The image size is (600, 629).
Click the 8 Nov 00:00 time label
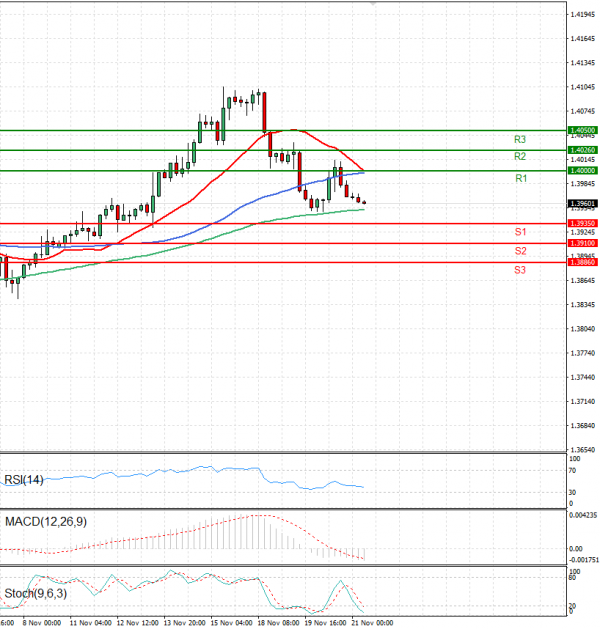point(42,623)
